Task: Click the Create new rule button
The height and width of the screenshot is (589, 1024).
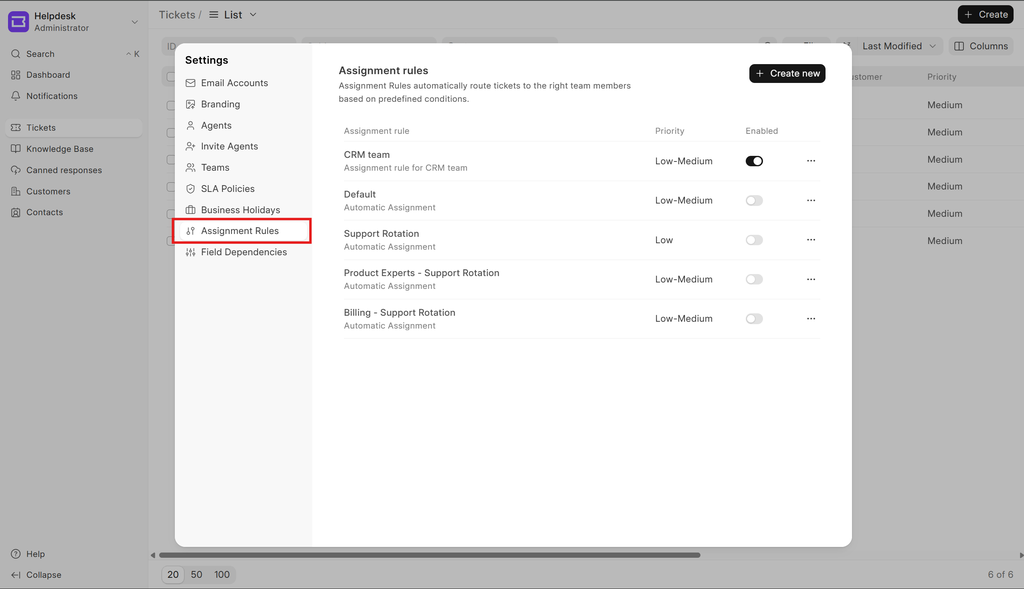Action: [x=787, y=73]
